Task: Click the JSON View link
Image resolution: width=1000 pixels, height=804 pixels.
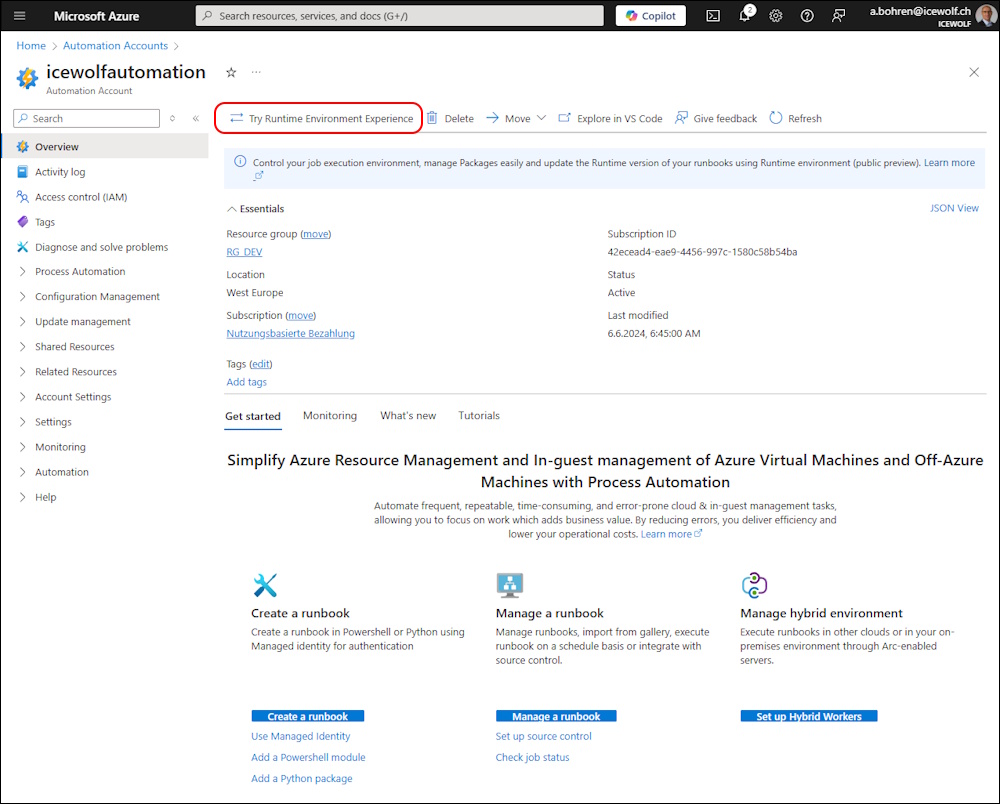Action: [x=954, y=208]
